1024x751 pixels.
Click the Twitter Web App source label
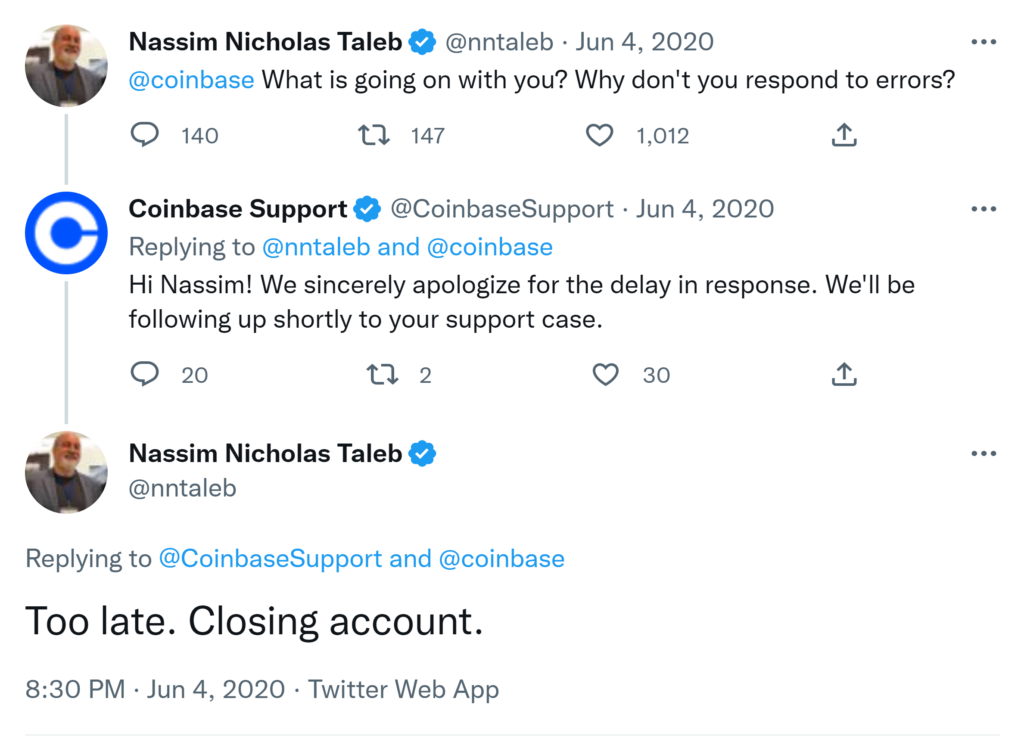pos(403,689)
